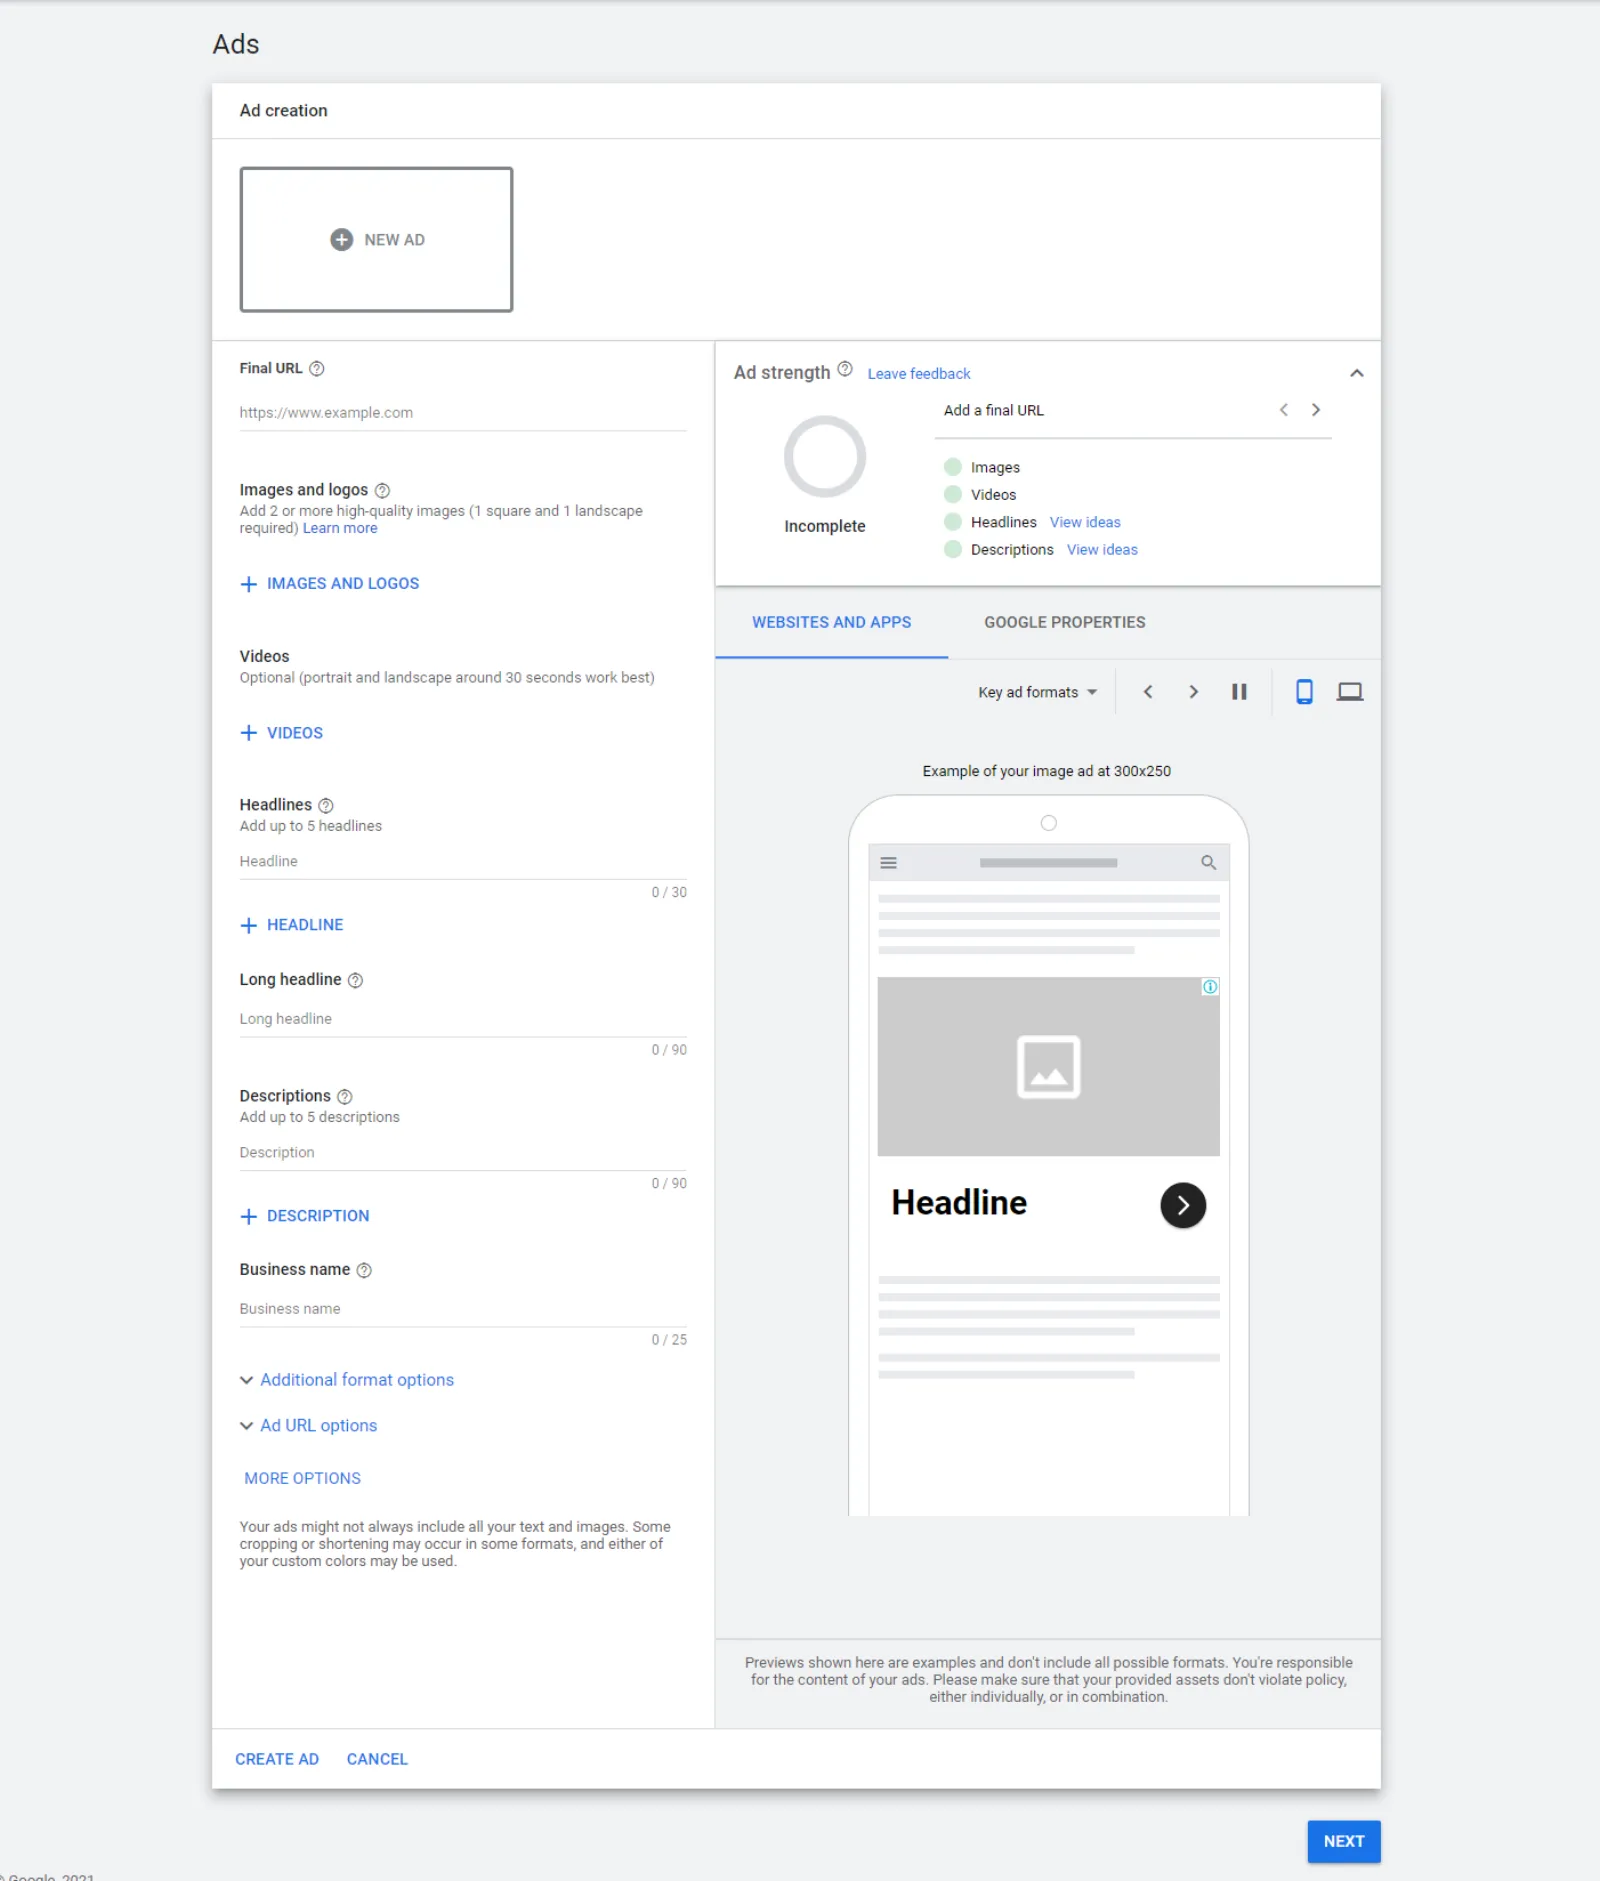Open Leave feedback link
The image size is (1600, 1881).
919,374
